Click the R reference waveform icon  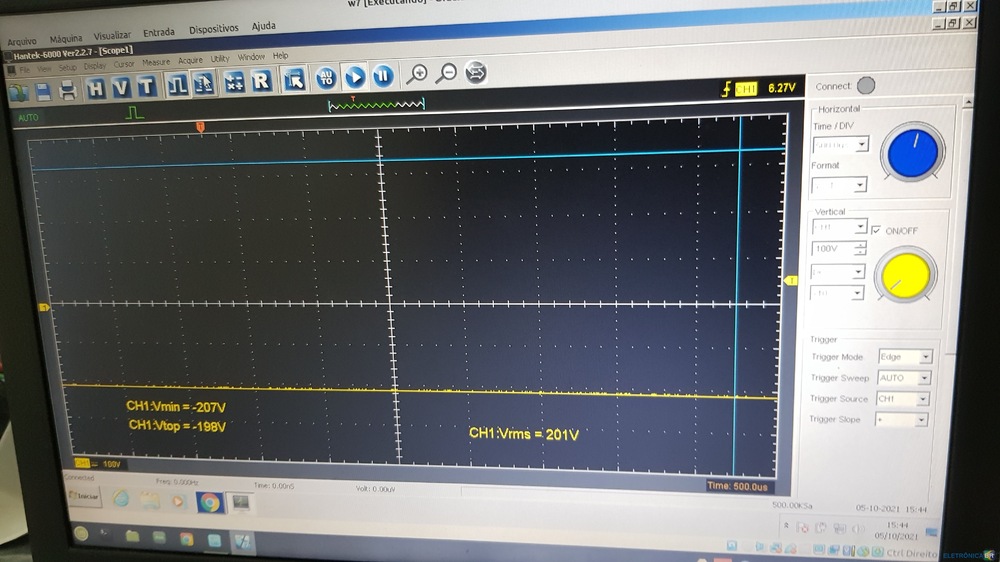[261, 80]
